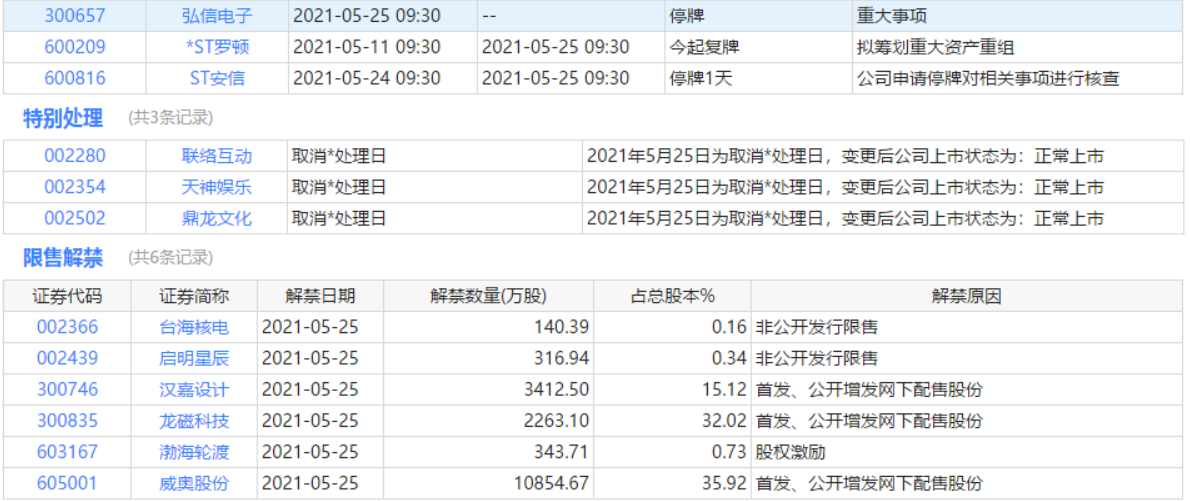1190x501 pixels.
Task: Select the 0.73 share percentage value
Action: pyautogui.click(x=729, y=452)
